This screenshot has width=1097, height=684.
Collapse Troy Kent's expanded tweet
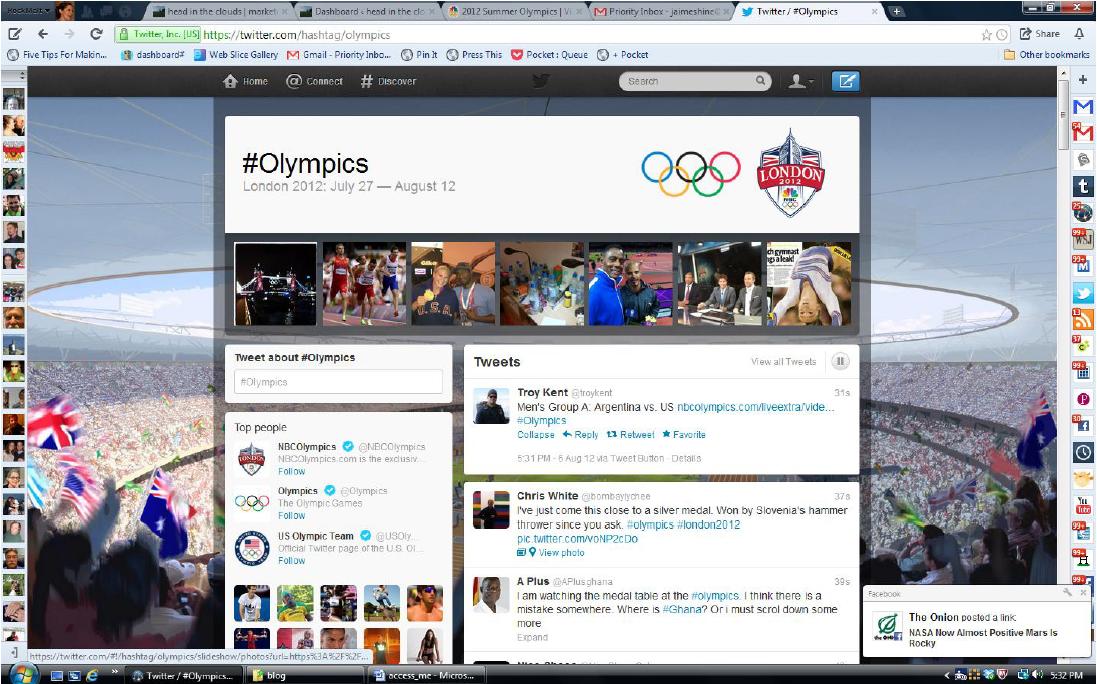[536, 435]
